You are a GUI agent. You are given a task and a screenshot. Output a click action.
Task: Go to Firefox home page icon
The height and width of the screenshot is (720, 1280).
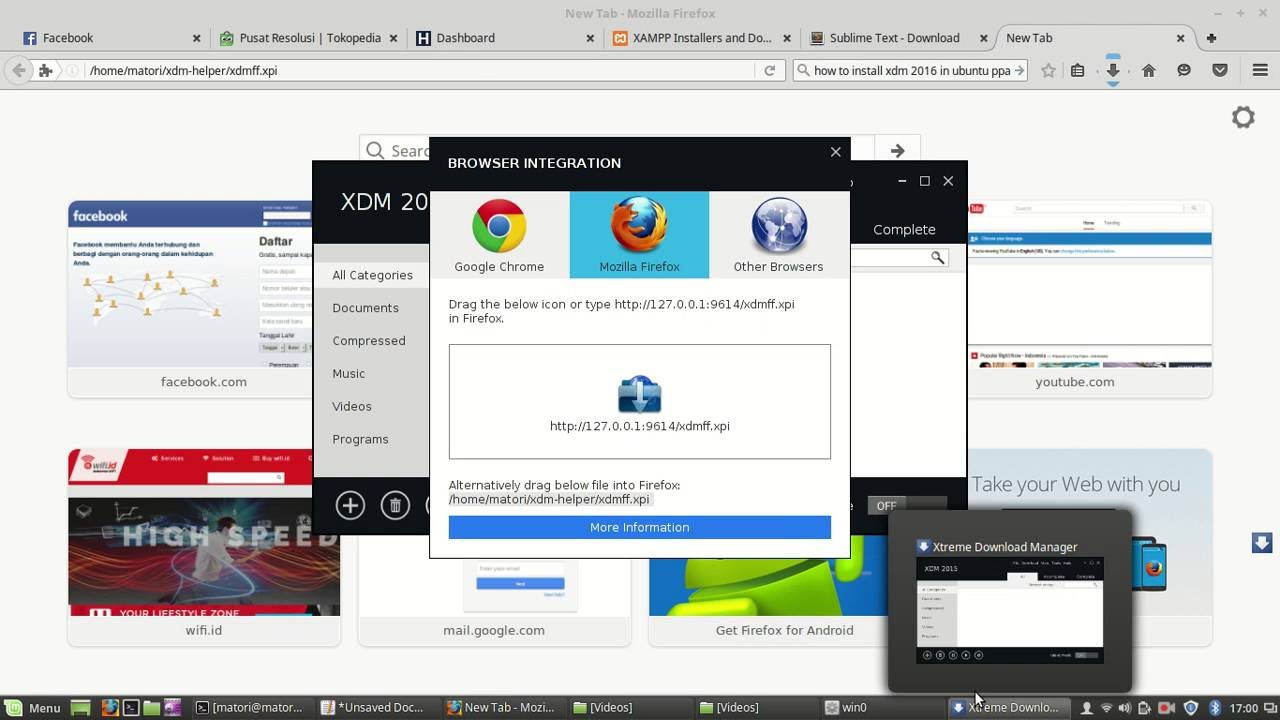(x=1149, y=71)
